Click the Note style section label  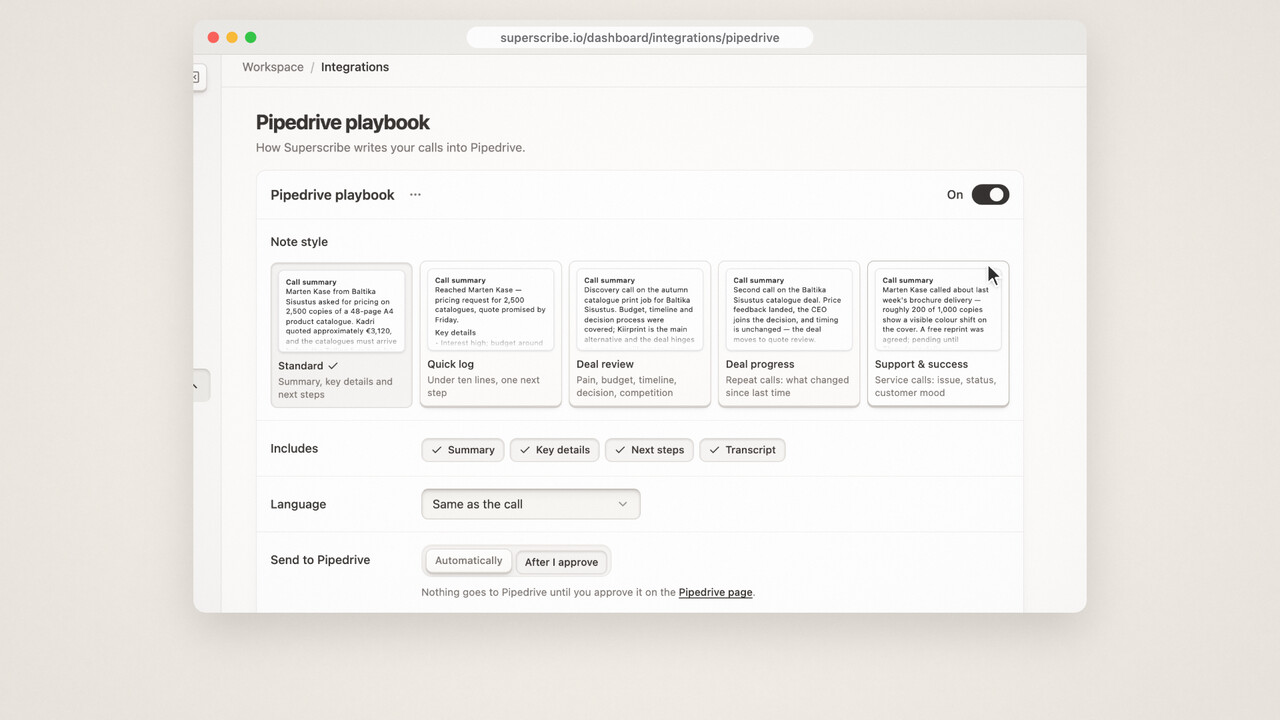point(299,242)
